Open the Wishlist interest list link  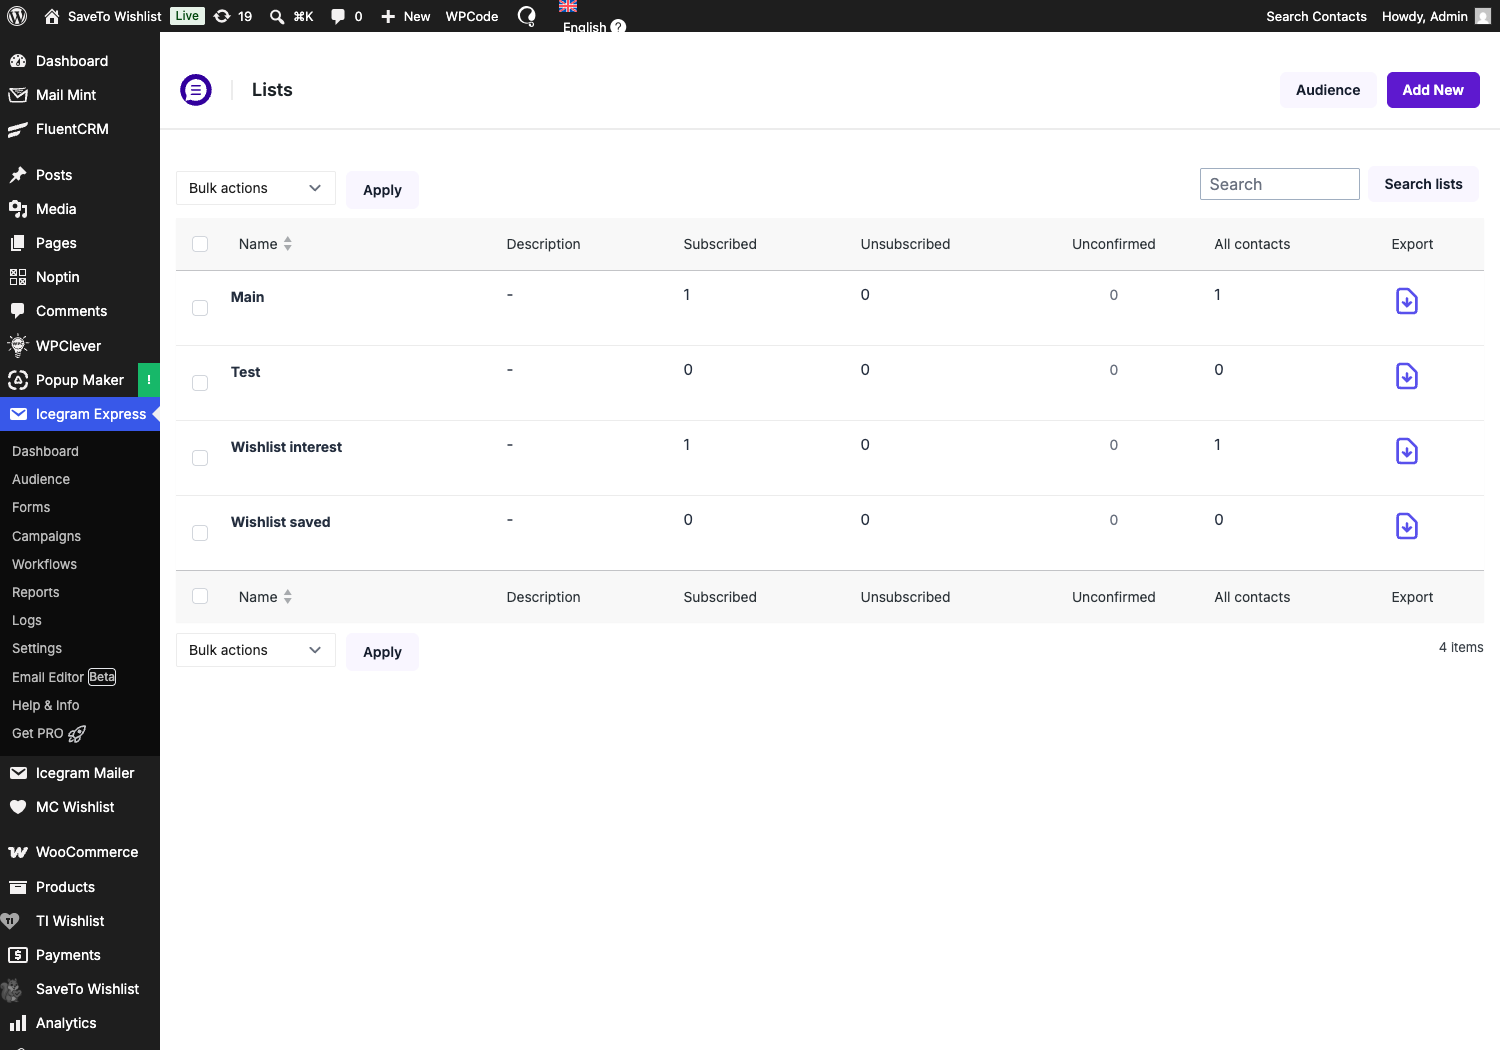[286, 447]
